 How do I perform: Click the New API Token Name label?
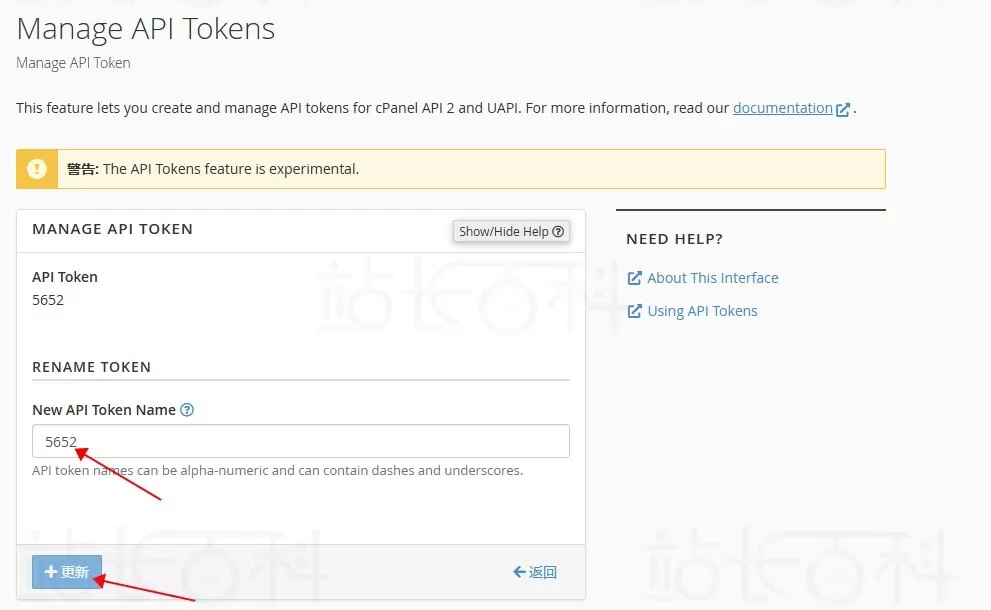tap(104, 410)
